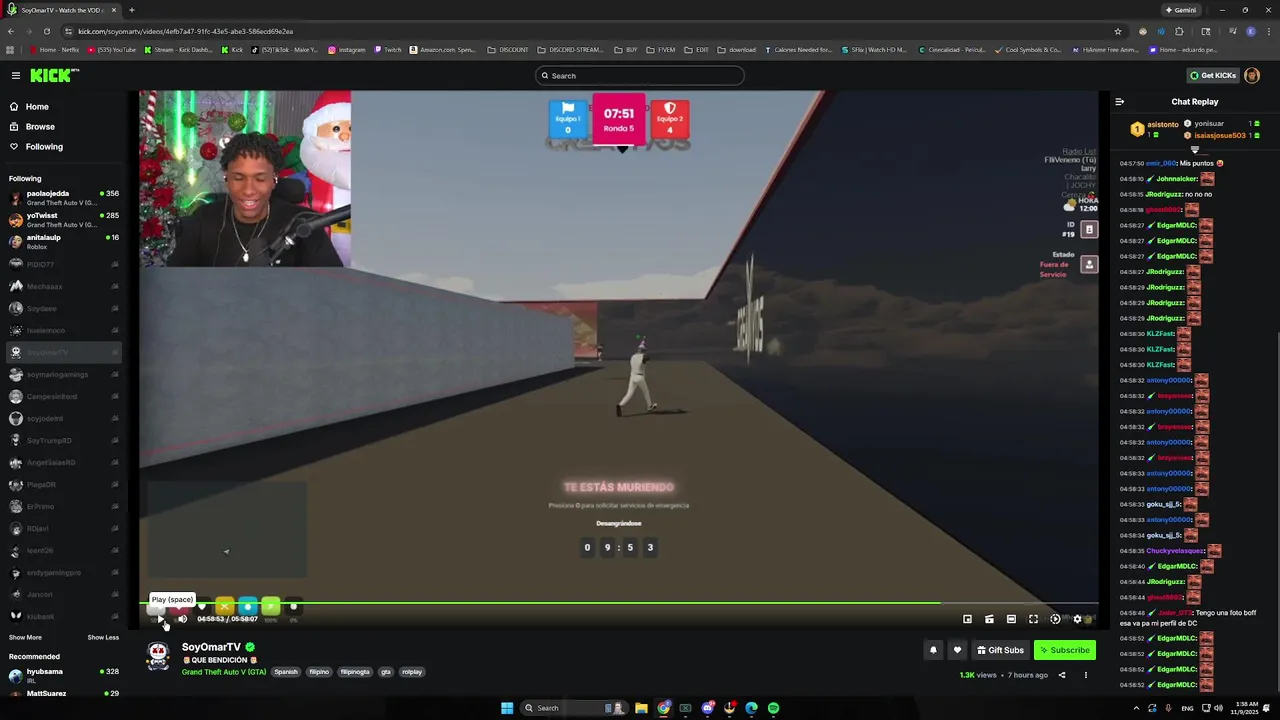1280x720 pixels.
Task: Click New Tab plus button
Action: click(x=132, y=10)
